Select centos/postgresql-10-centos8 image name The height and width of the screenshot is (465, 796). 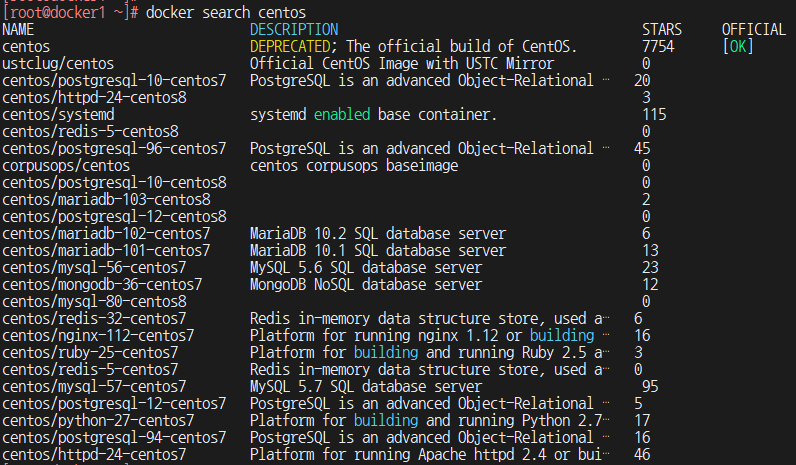pyautogui.click(x=114, y=183)
